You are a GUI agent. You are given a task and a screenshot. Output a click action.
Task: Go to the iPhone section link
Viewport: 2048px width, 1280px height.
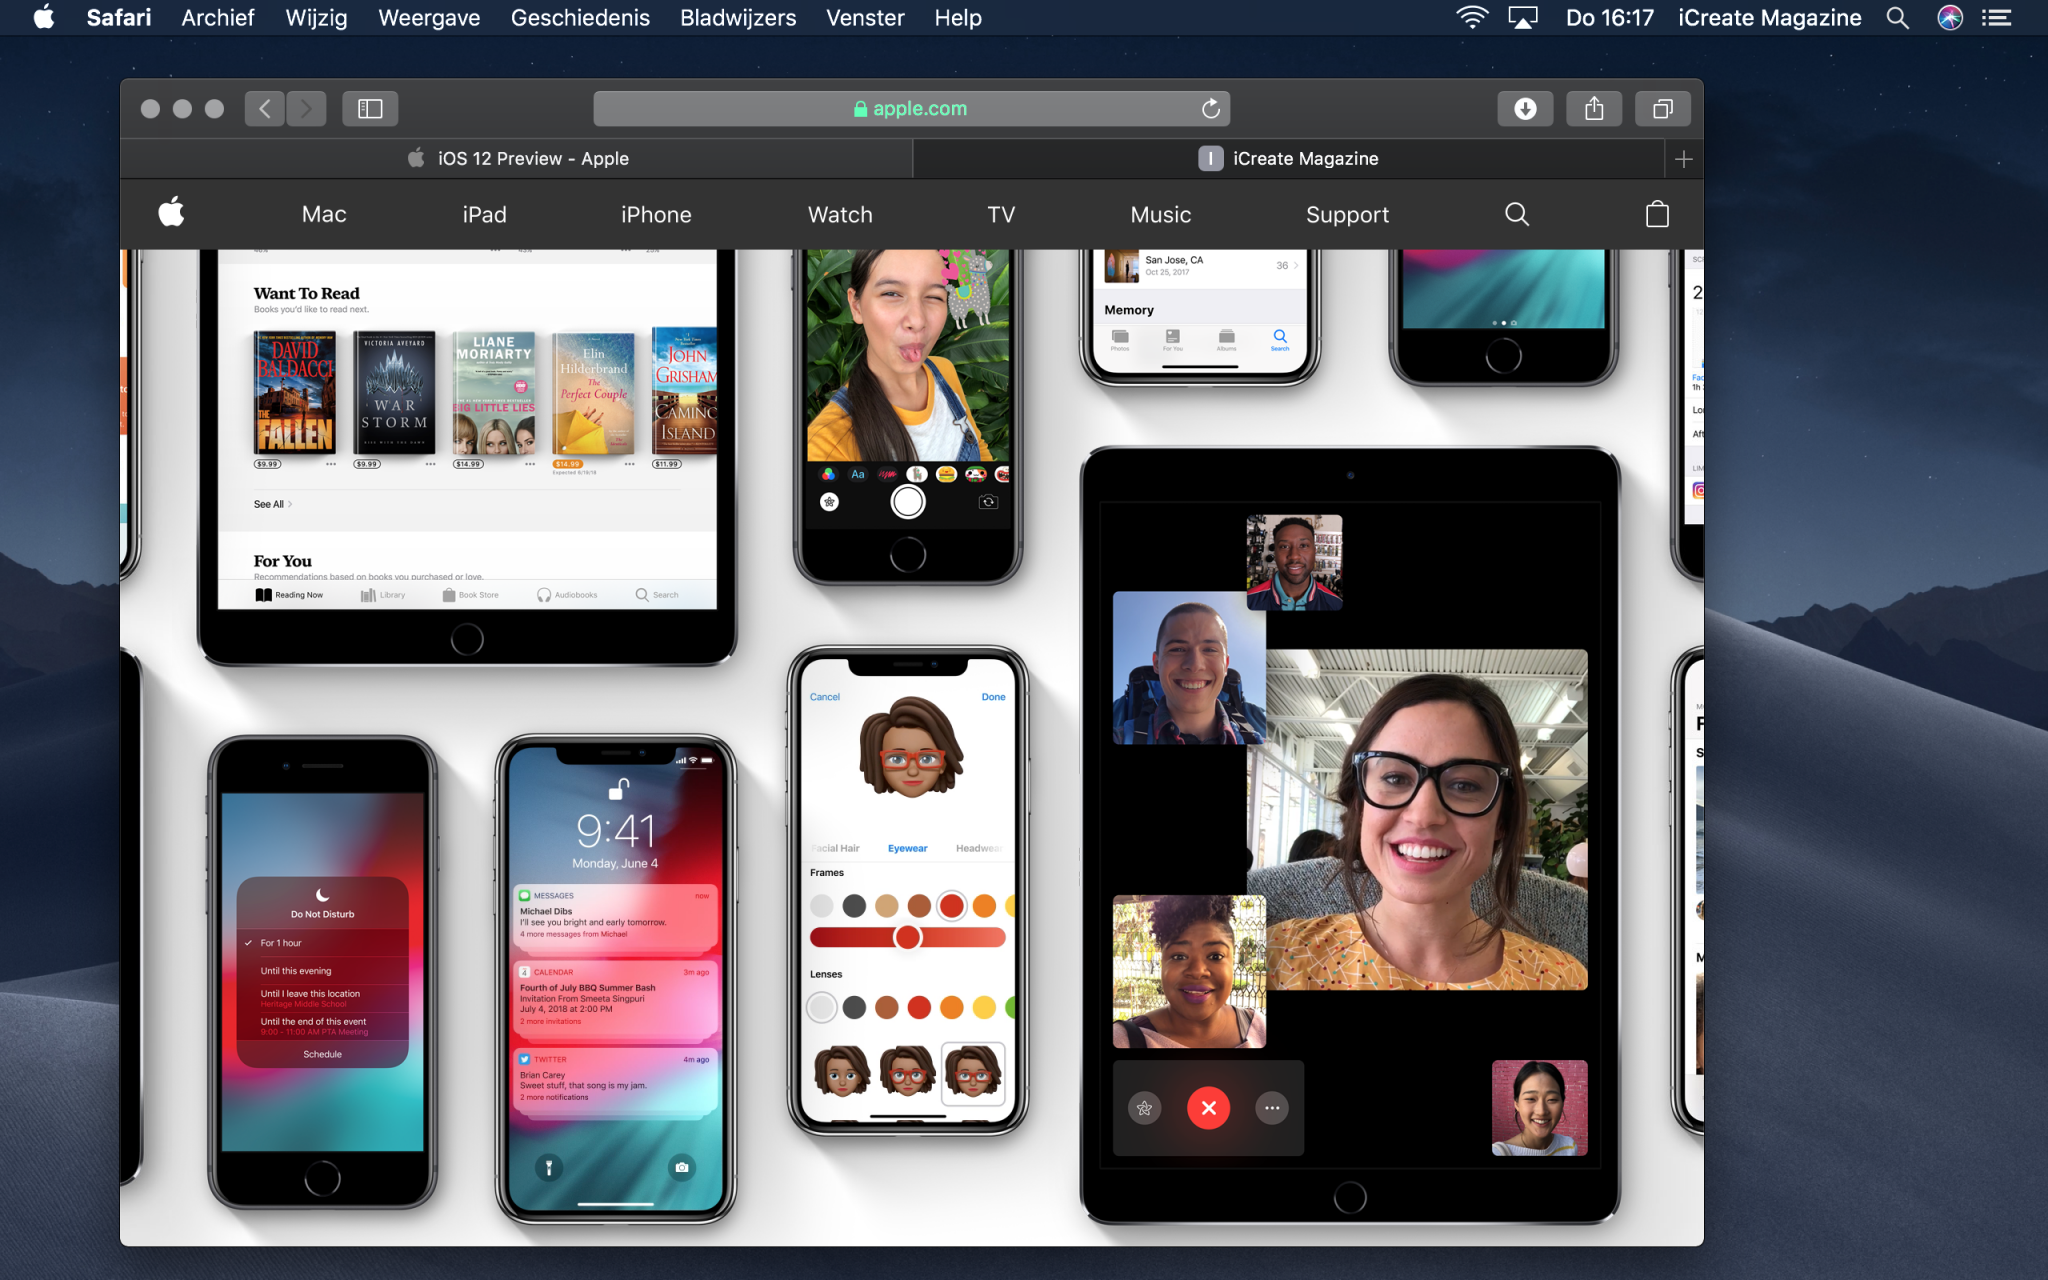pos(656,214)
